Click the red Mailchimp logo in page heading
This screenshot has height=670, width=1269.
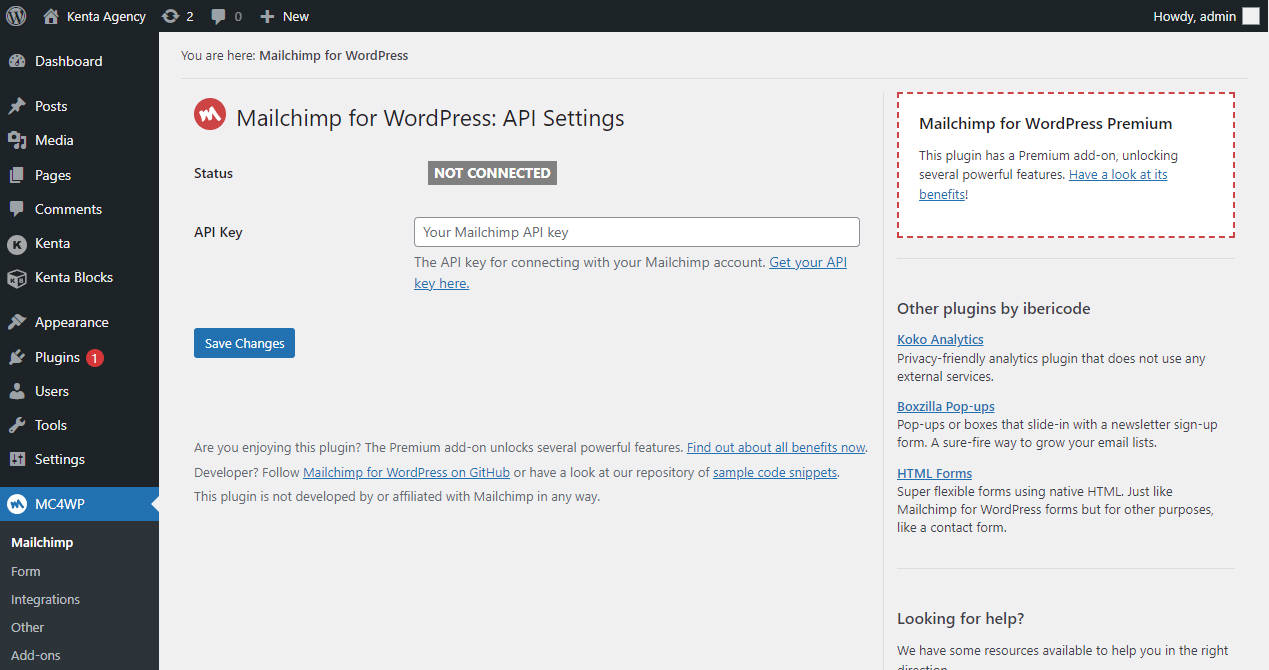209,115
